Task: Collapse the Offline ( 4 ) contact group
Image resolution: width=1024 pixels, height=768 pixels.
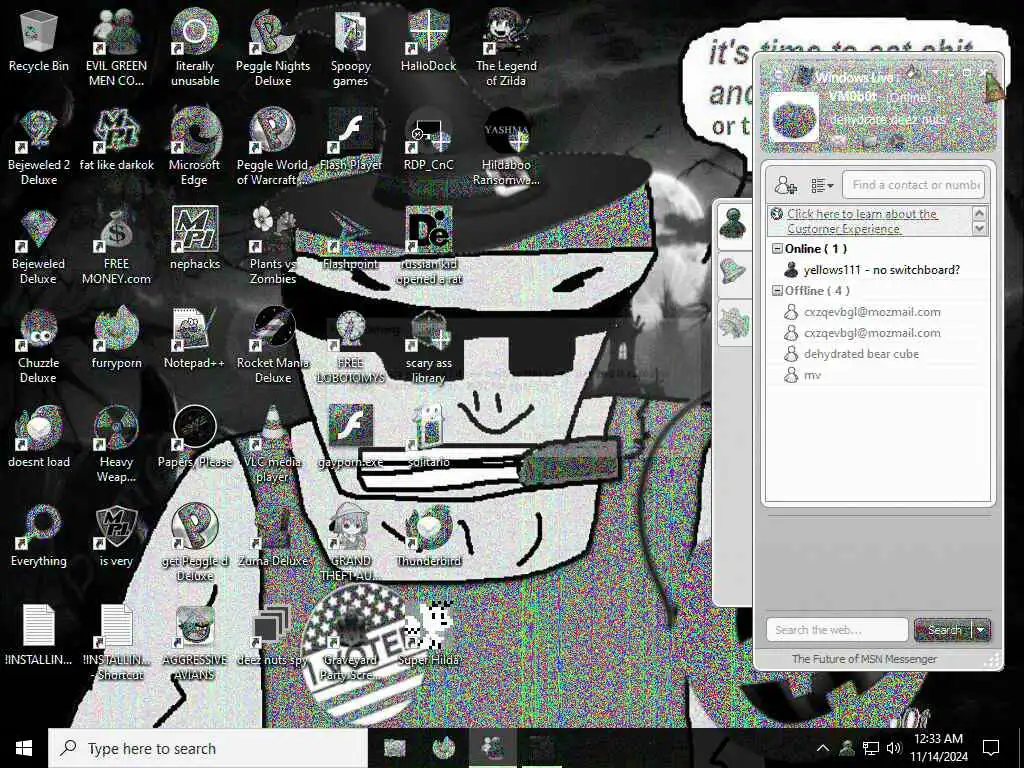Action: 777,291
